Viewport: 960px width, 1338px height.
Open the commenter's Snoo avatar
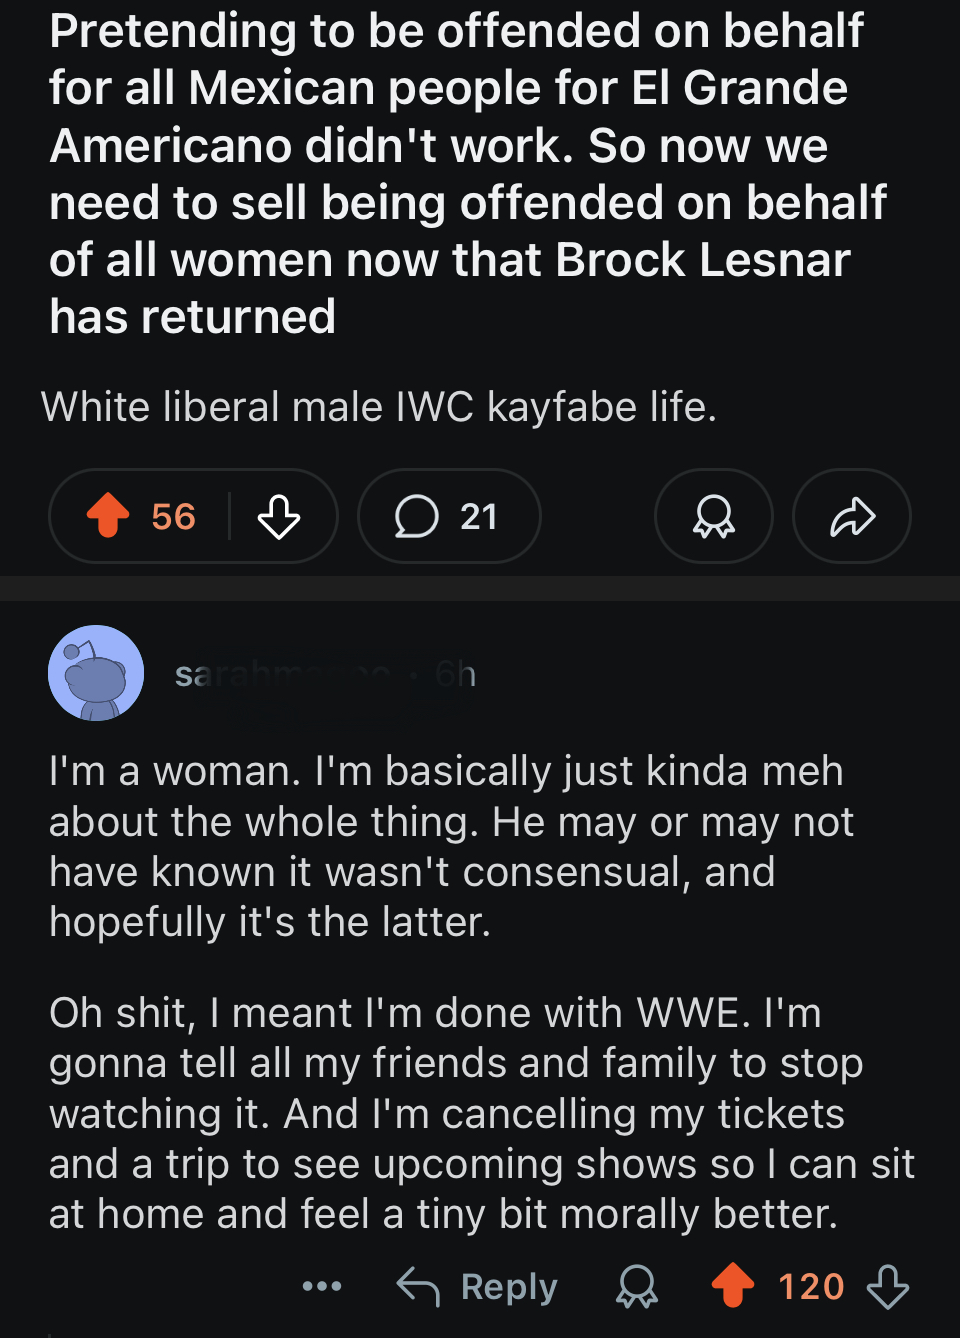[96, 673]
